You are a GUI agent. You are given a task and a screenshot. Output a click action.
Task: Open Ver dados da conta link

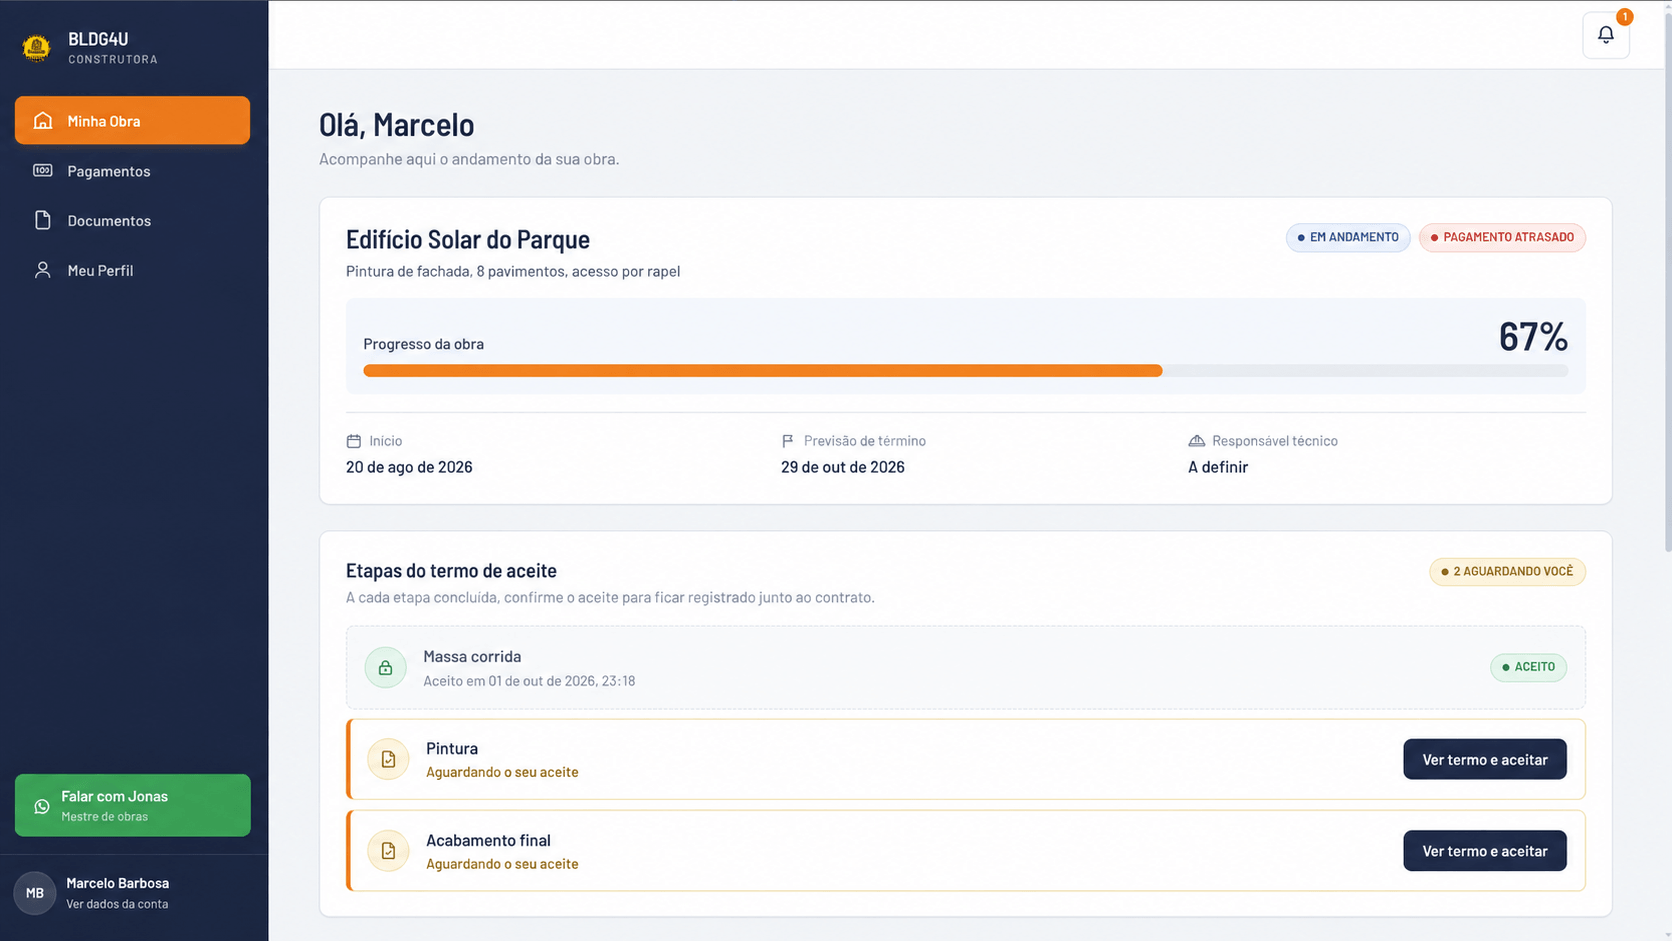click(117, 904)
